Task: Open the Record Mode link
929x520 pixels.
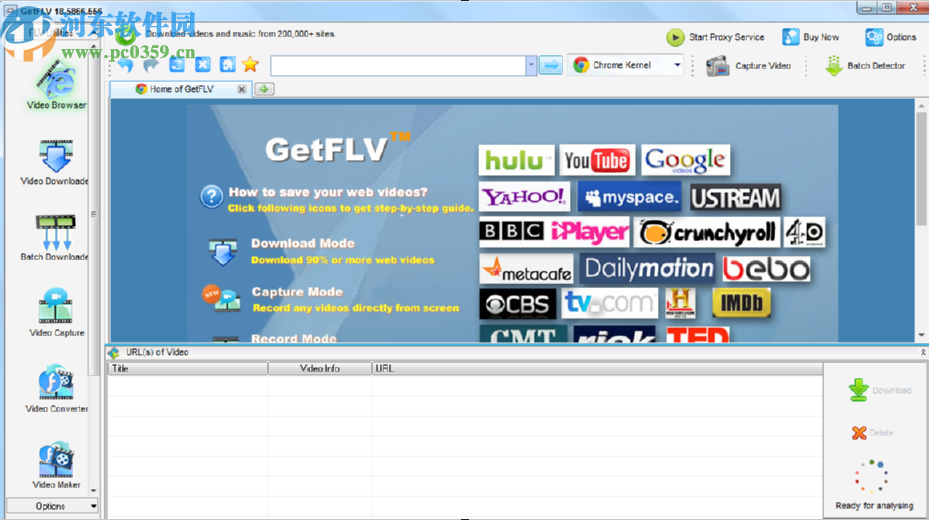Action: click(294, 339)
